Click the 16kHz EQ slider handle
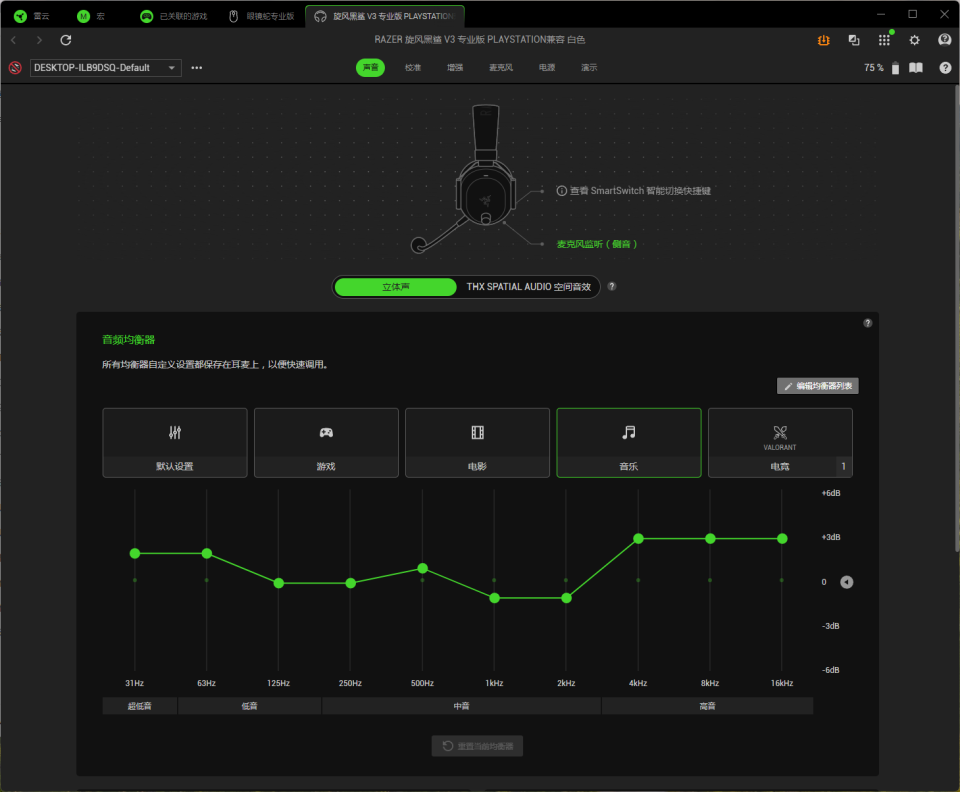The height and width of the screenshot is (792, 960). pyautogui.click(x=782, y=539)
